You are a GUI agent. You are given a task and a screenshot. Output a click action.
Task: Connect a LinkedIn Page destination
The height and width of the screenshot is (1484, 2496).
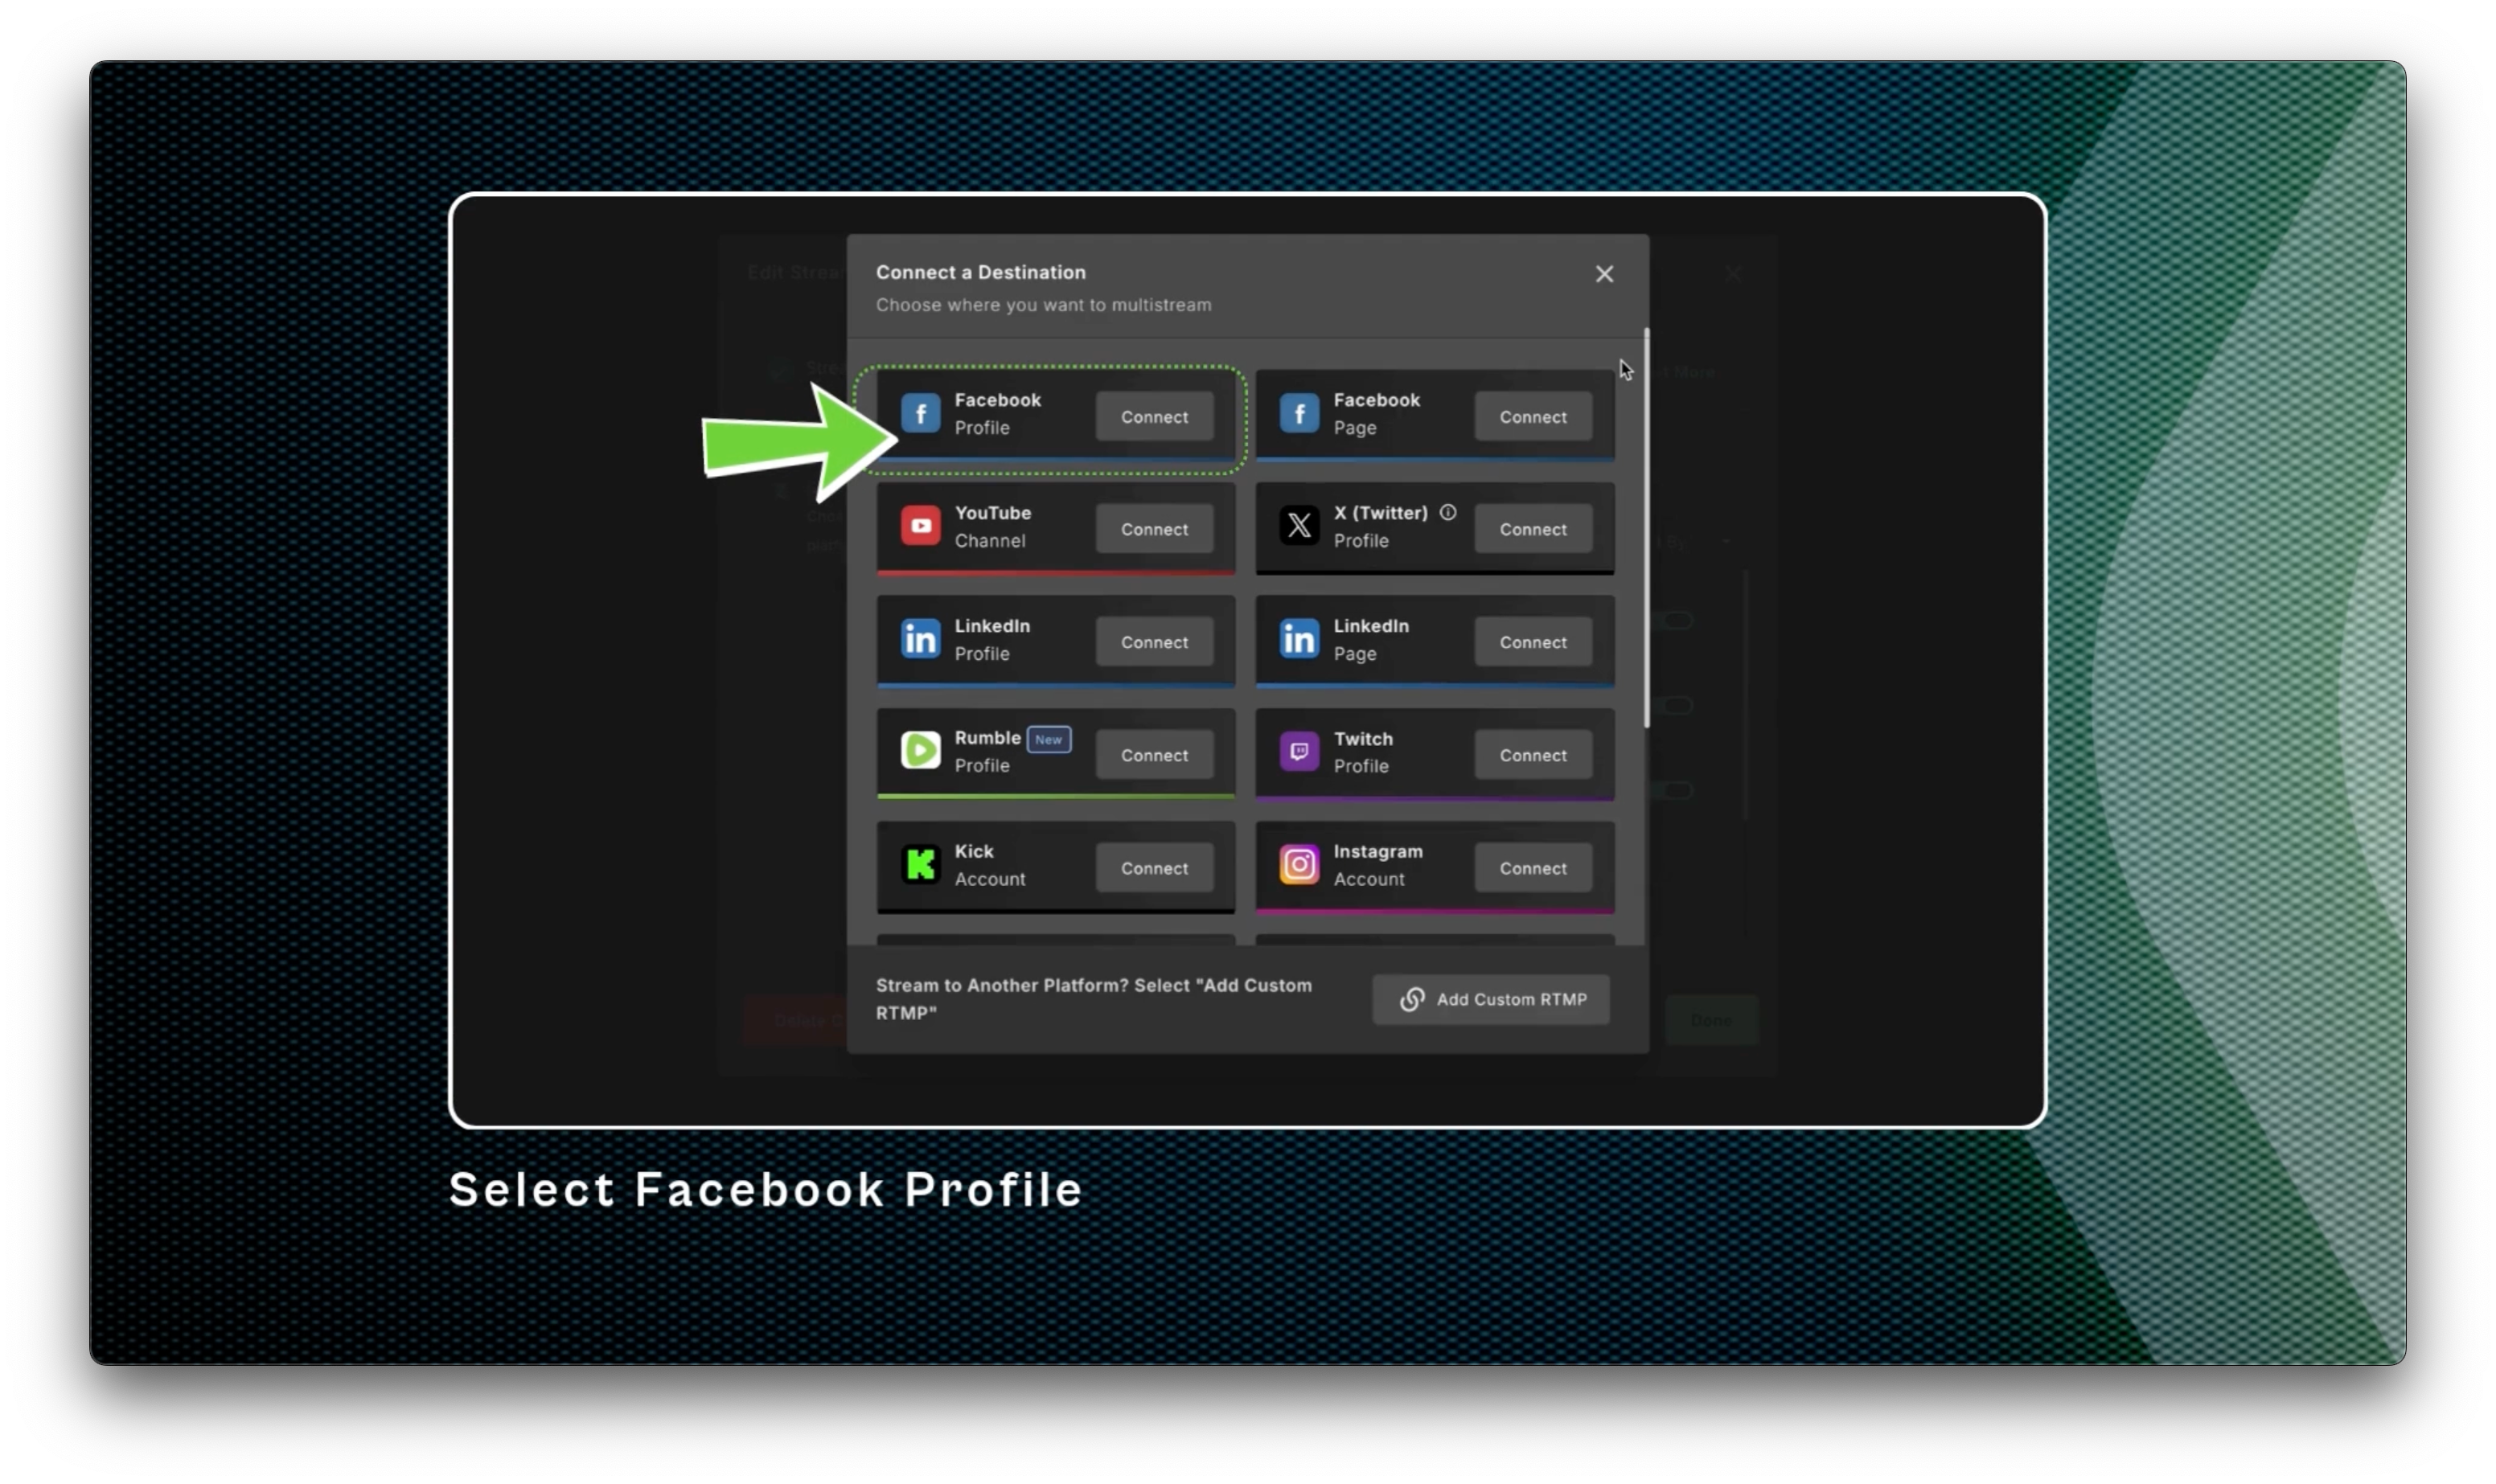tap(1533, 643)
